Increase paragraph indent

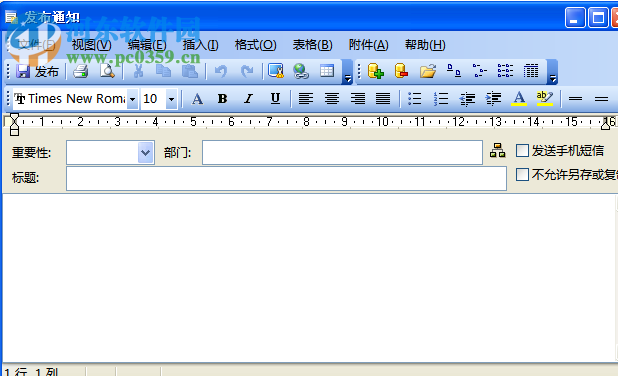(x=493, y=99)
